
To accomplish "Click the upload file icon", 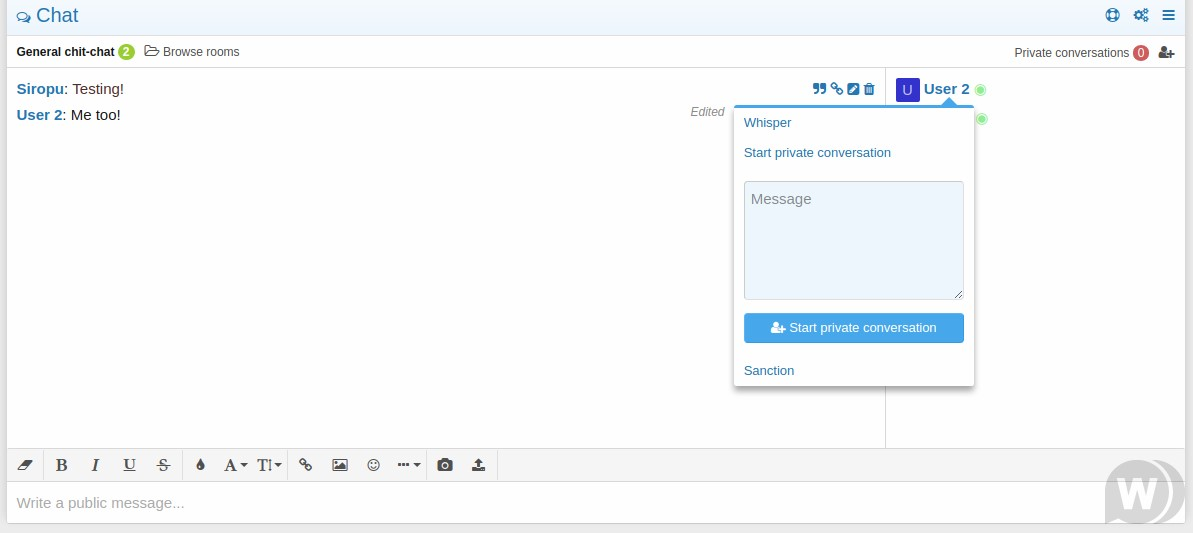I will click(x=478, y=465).
